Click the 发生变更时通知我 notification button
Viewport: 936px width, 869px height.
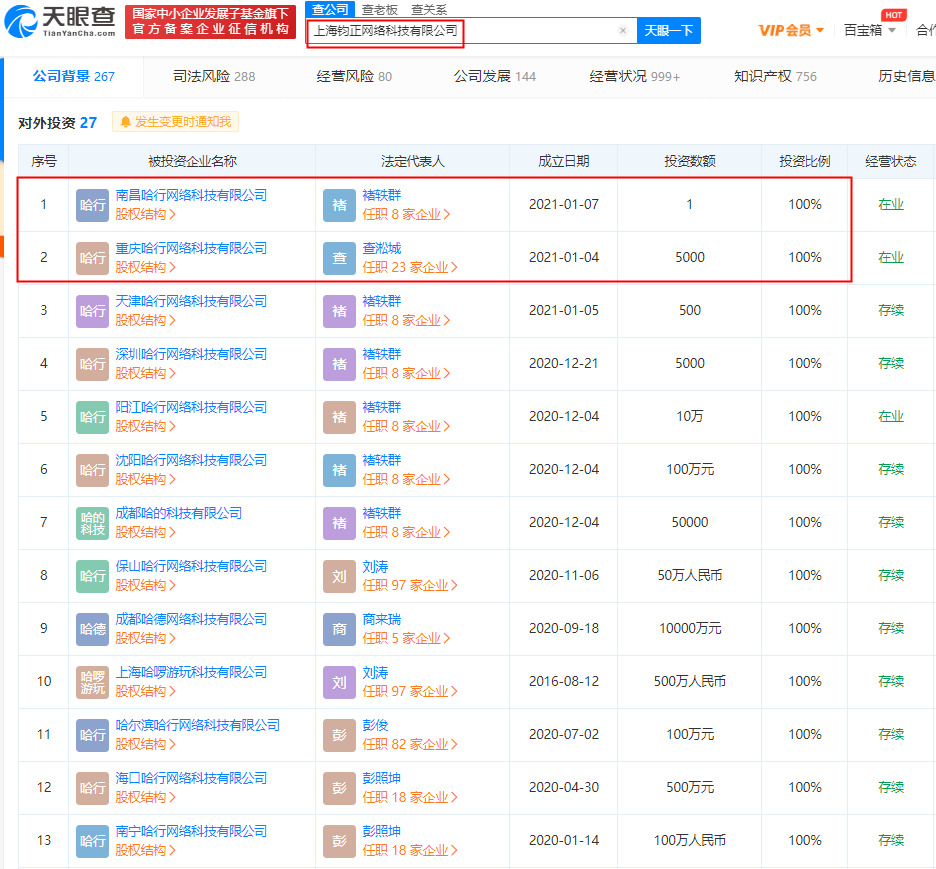[x=176, y=122]
